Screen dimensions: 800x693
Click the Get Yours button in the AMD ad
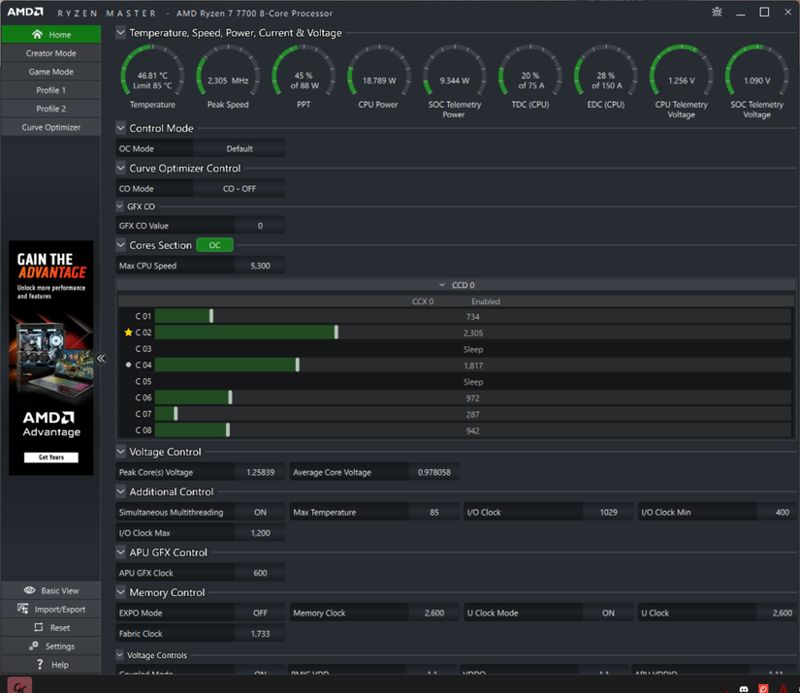coord(50,459)
